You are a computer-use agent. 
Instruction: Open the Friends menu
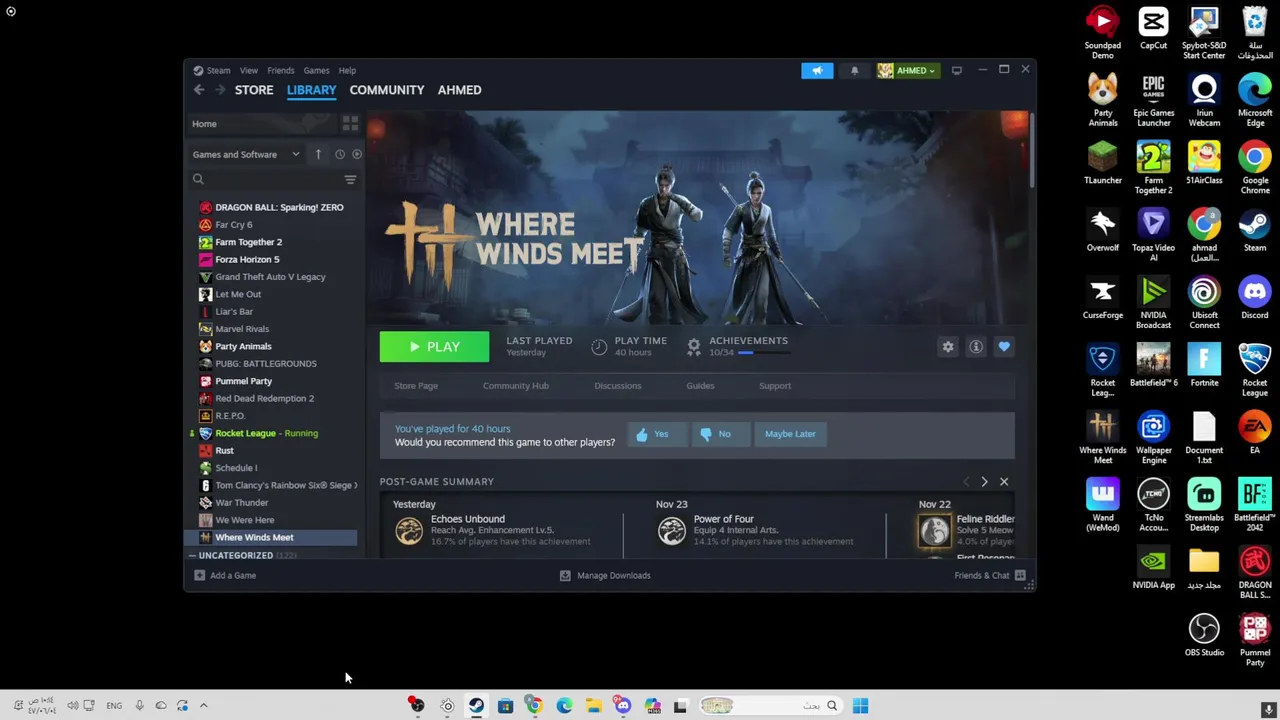(281, 70)
